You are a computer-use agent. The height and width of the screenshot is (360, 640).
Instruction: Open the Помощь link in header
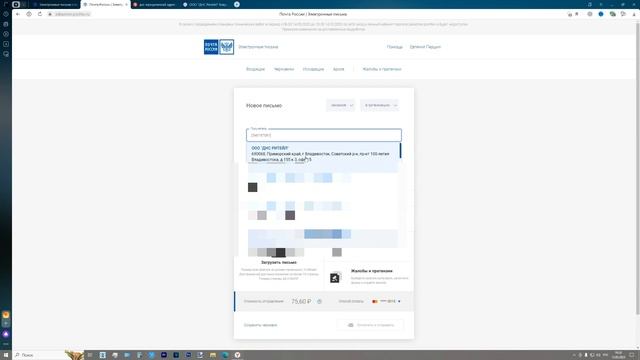[x=395, y=47]
